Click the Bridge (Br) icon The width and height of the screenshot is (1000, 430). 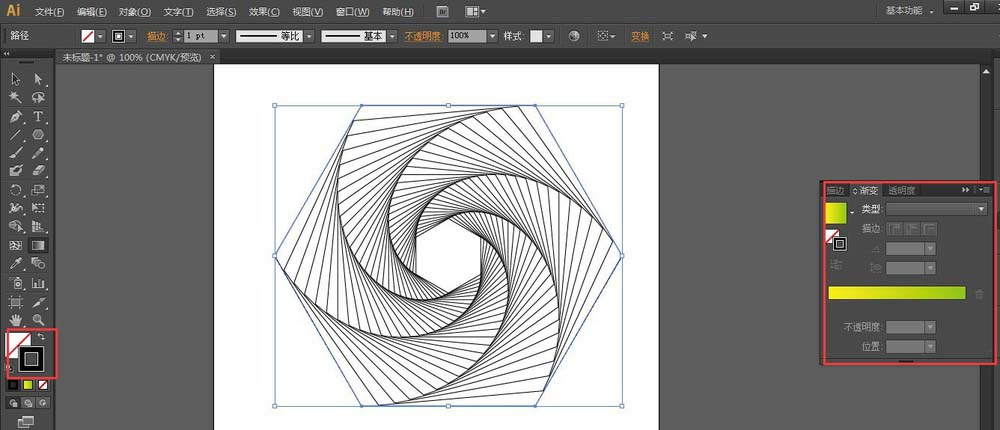coord(443,11)
